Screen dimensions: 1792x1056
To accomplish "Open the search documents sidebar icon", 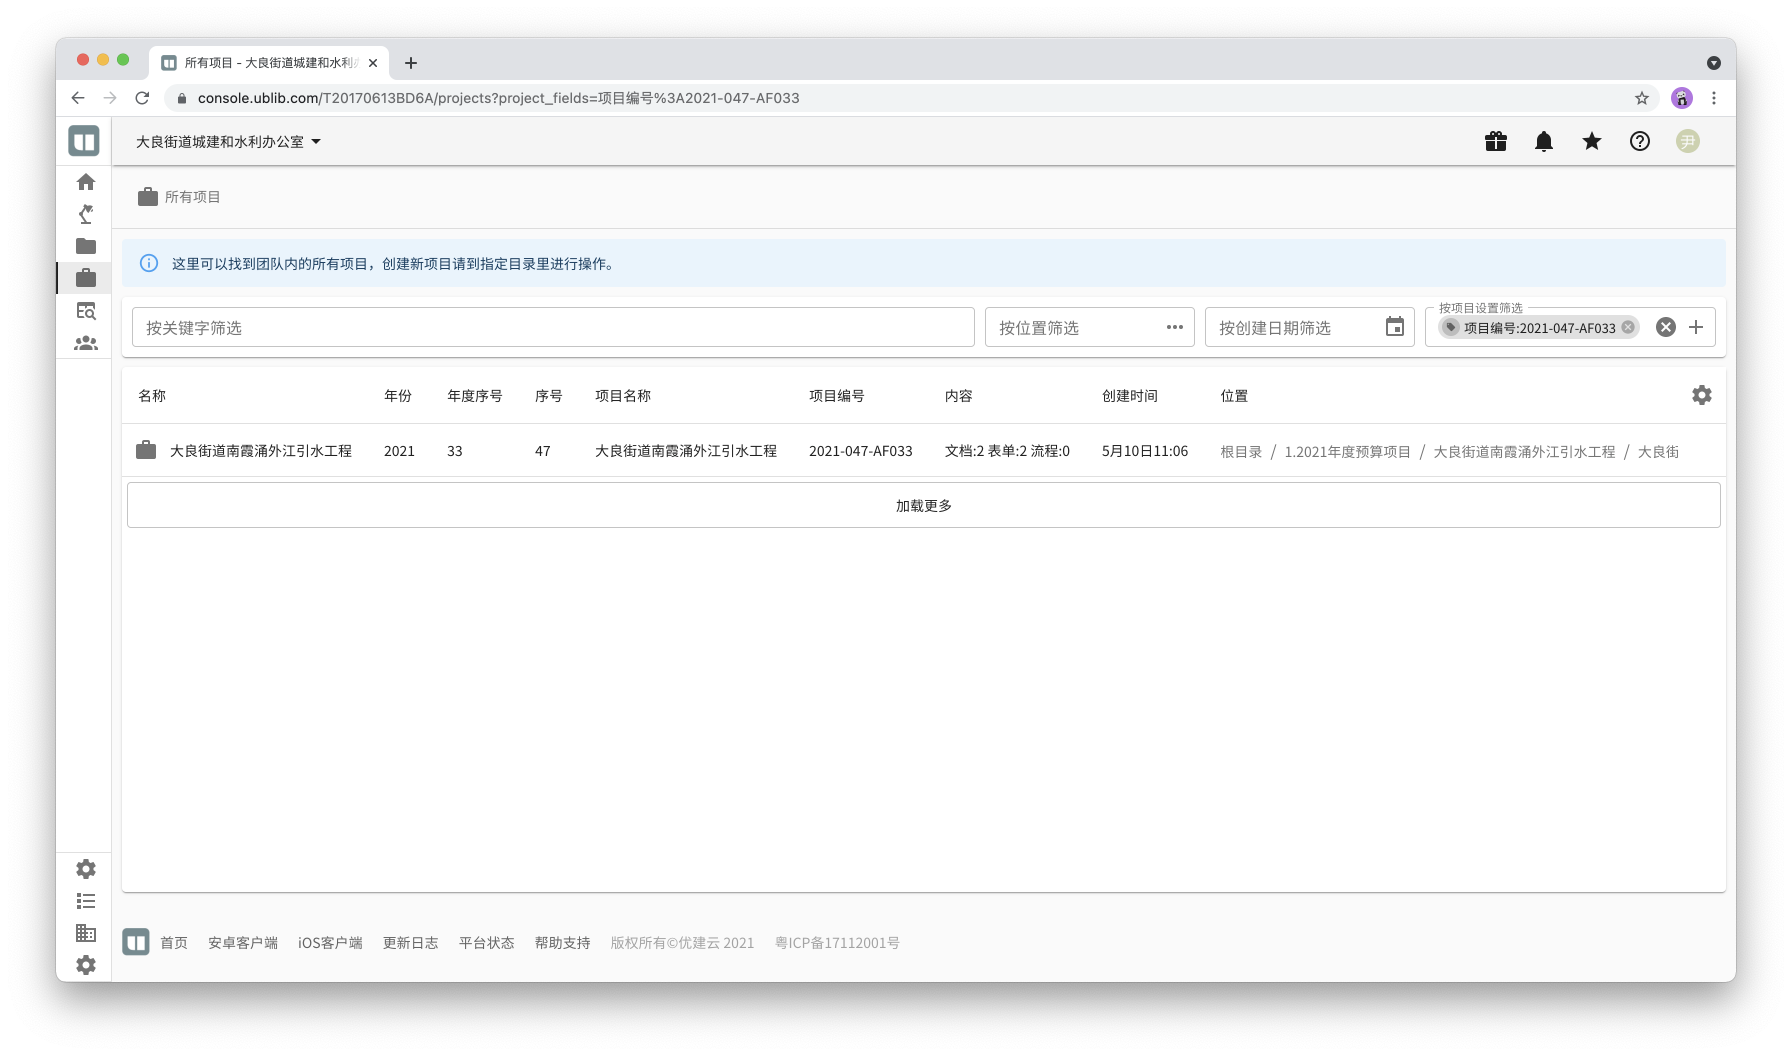I will coord(86,311).
